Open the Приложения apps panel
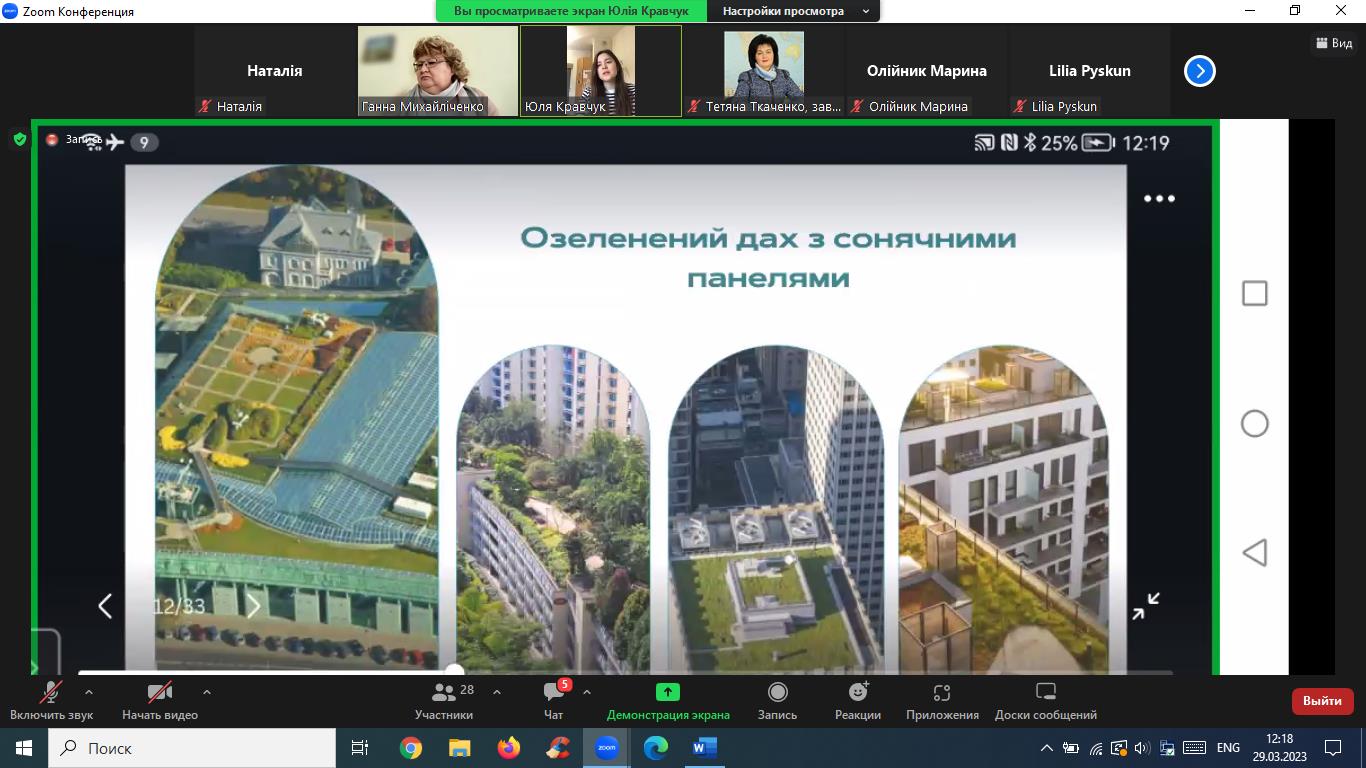This screenshot has height=768, width=1366. pyautogui.click(x=942, y=700)
